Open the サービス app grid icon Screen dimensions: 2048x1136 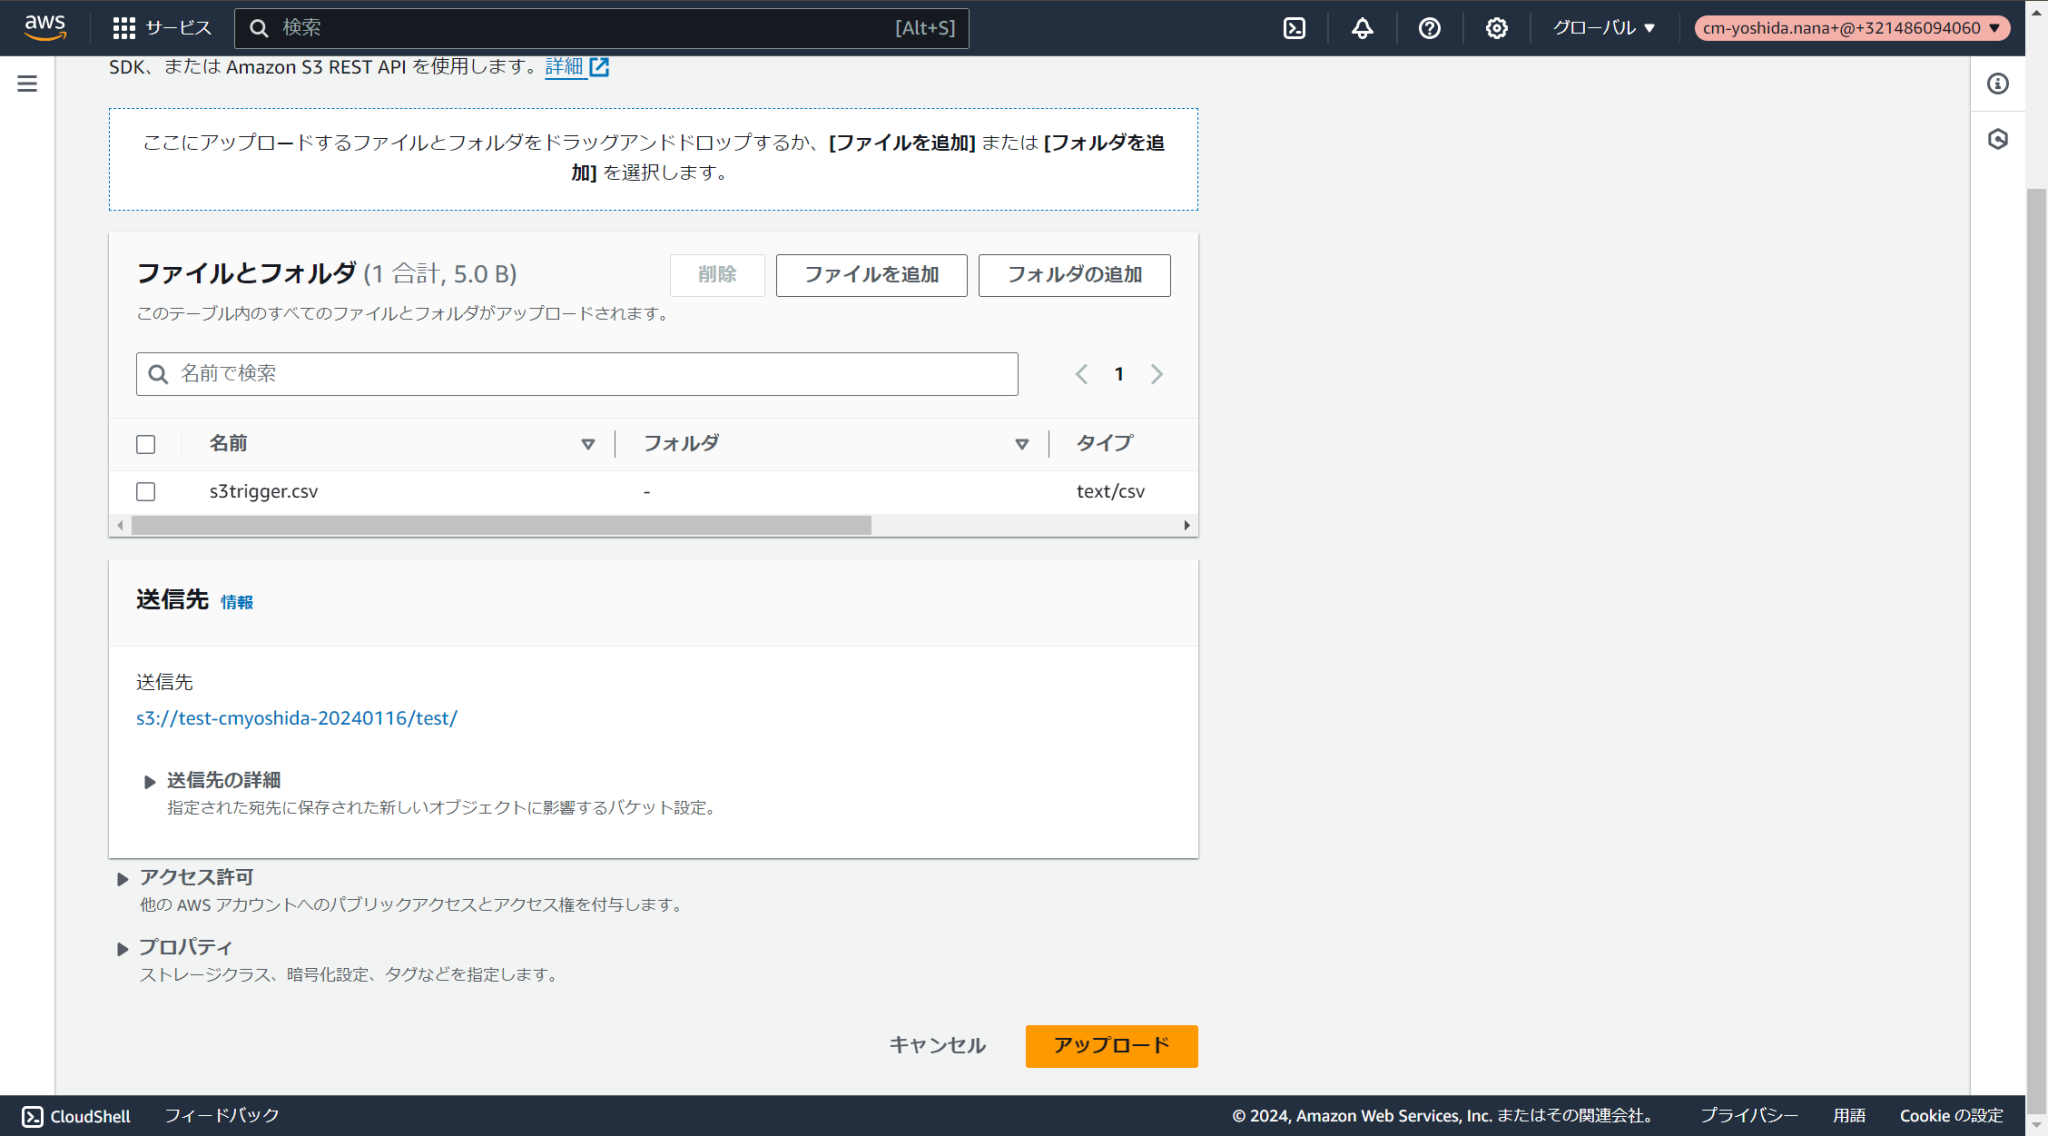(x=124, y=27)
